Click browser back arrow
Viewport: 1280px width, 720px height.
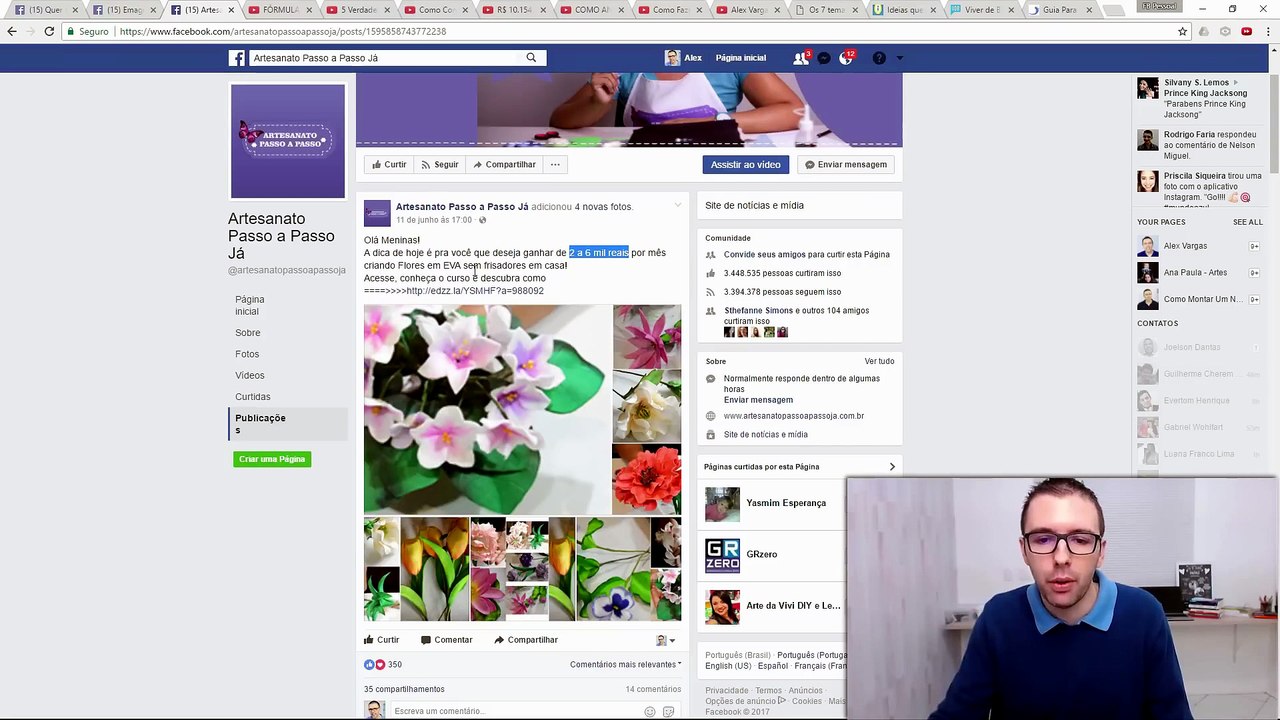tap(12, 31)
